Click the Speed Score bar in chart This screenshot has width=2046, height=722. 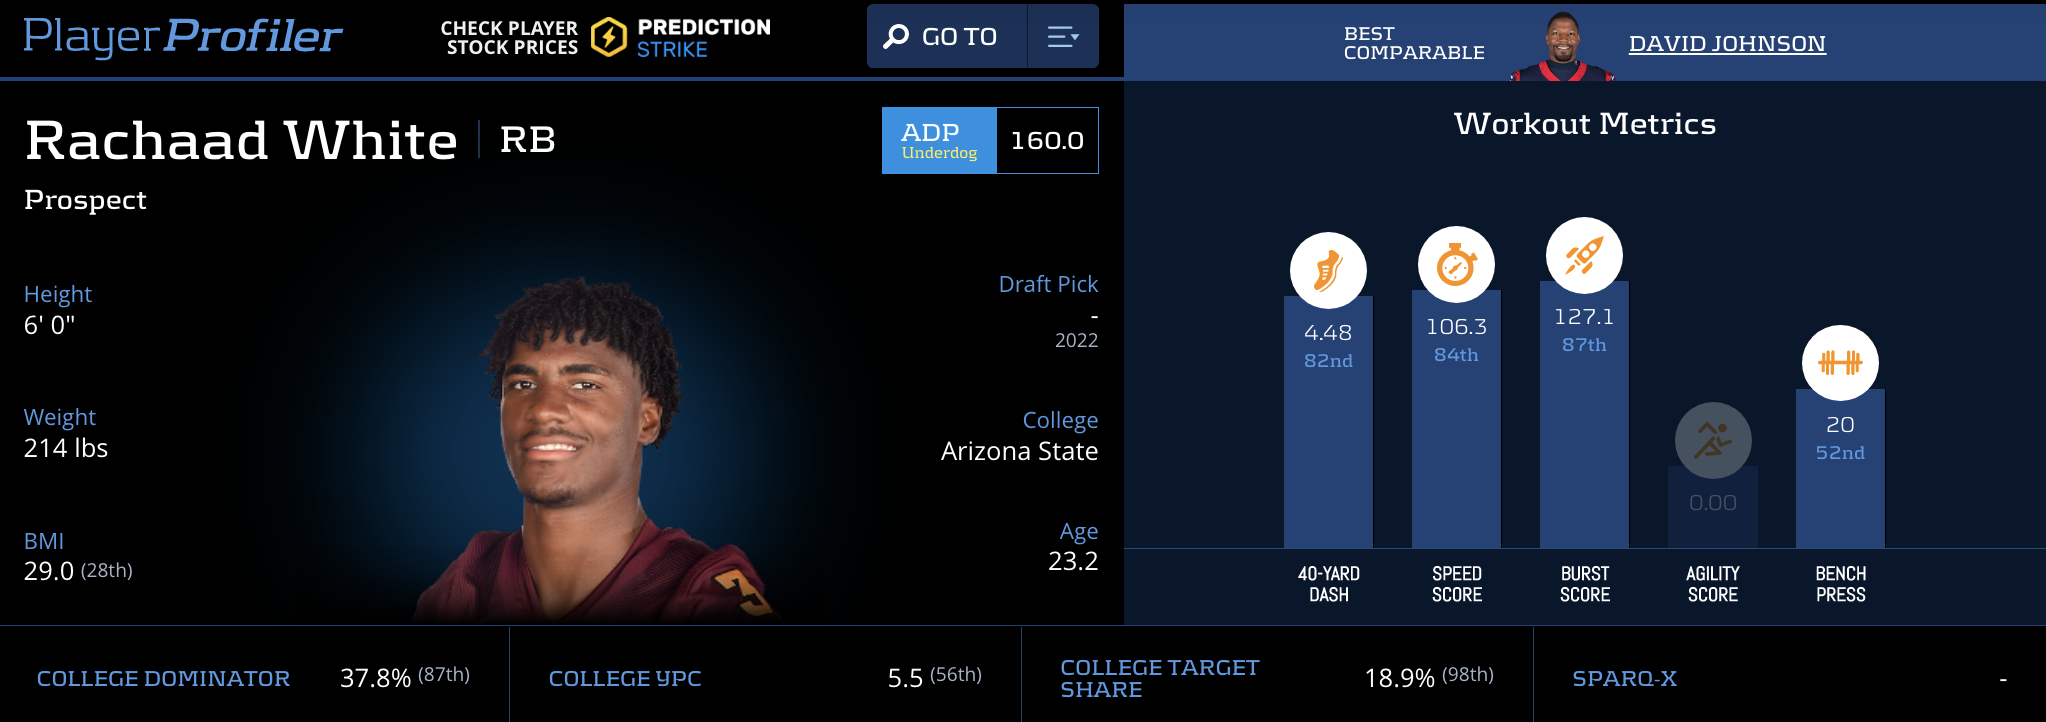pyautogui.click(x=1456, y=450)
